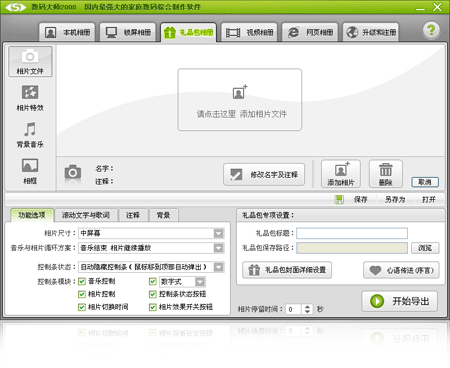Click the heart icon on the 心语传送 button
Viewport: 450px width, 368px height.
click(375, 270)
